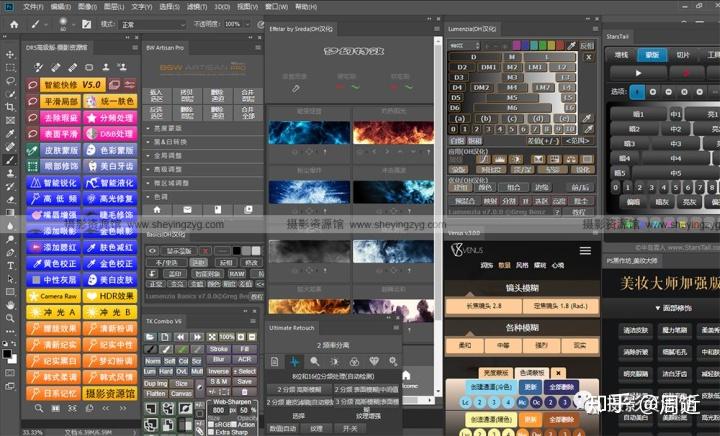The width and height of the screenshot is (720, 436).
Task: Open the 帮助(H) menu
Action: tap(306, 7)
